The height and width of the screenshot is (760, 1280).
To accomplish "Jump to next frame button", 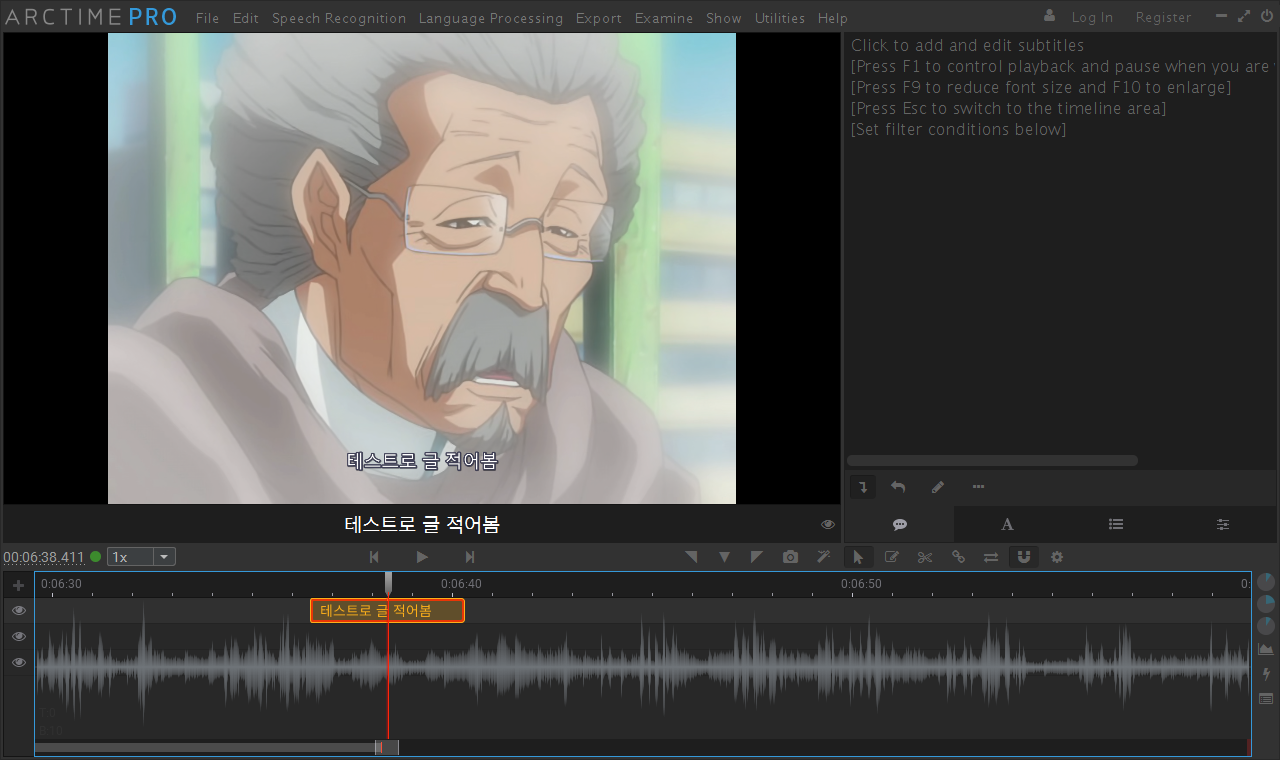I will [x=470, y=557].
